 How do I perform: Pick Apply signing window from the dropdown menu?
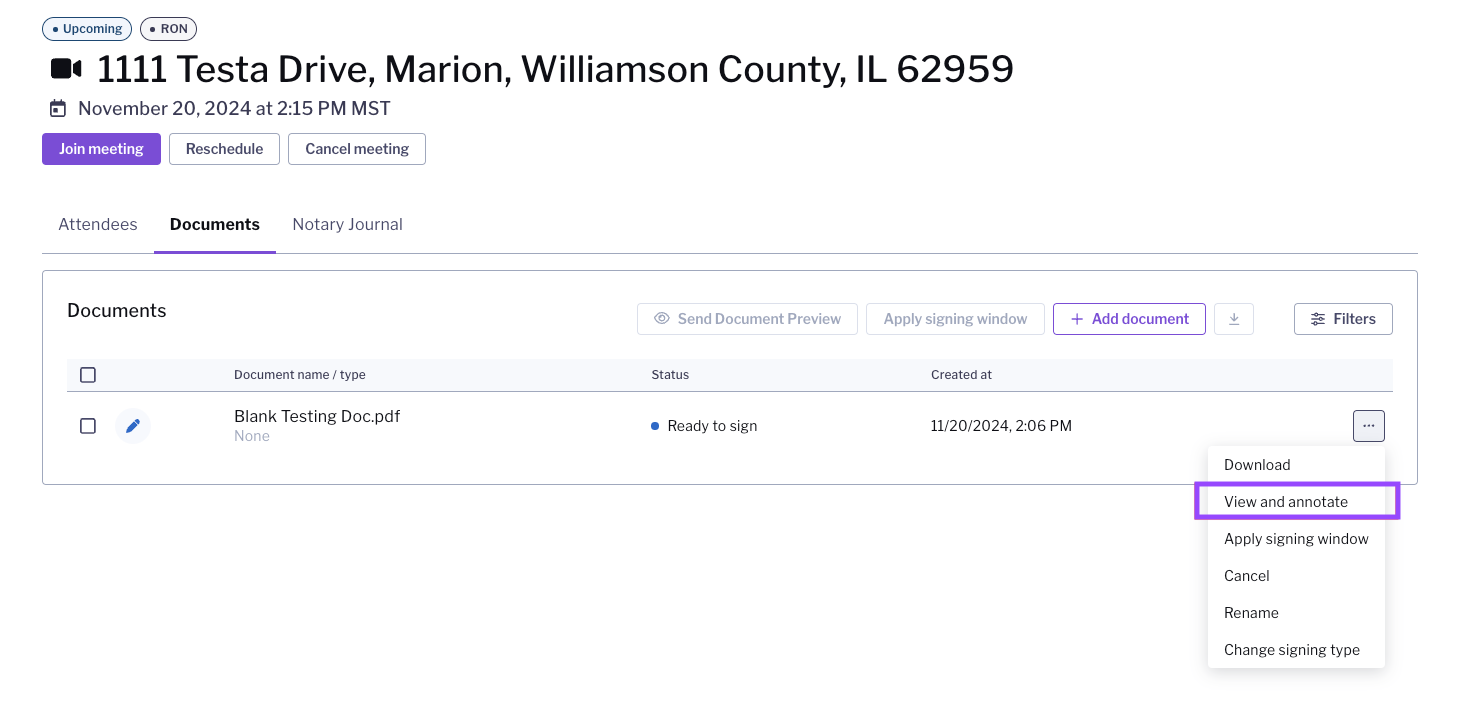tap(1297, 539)
